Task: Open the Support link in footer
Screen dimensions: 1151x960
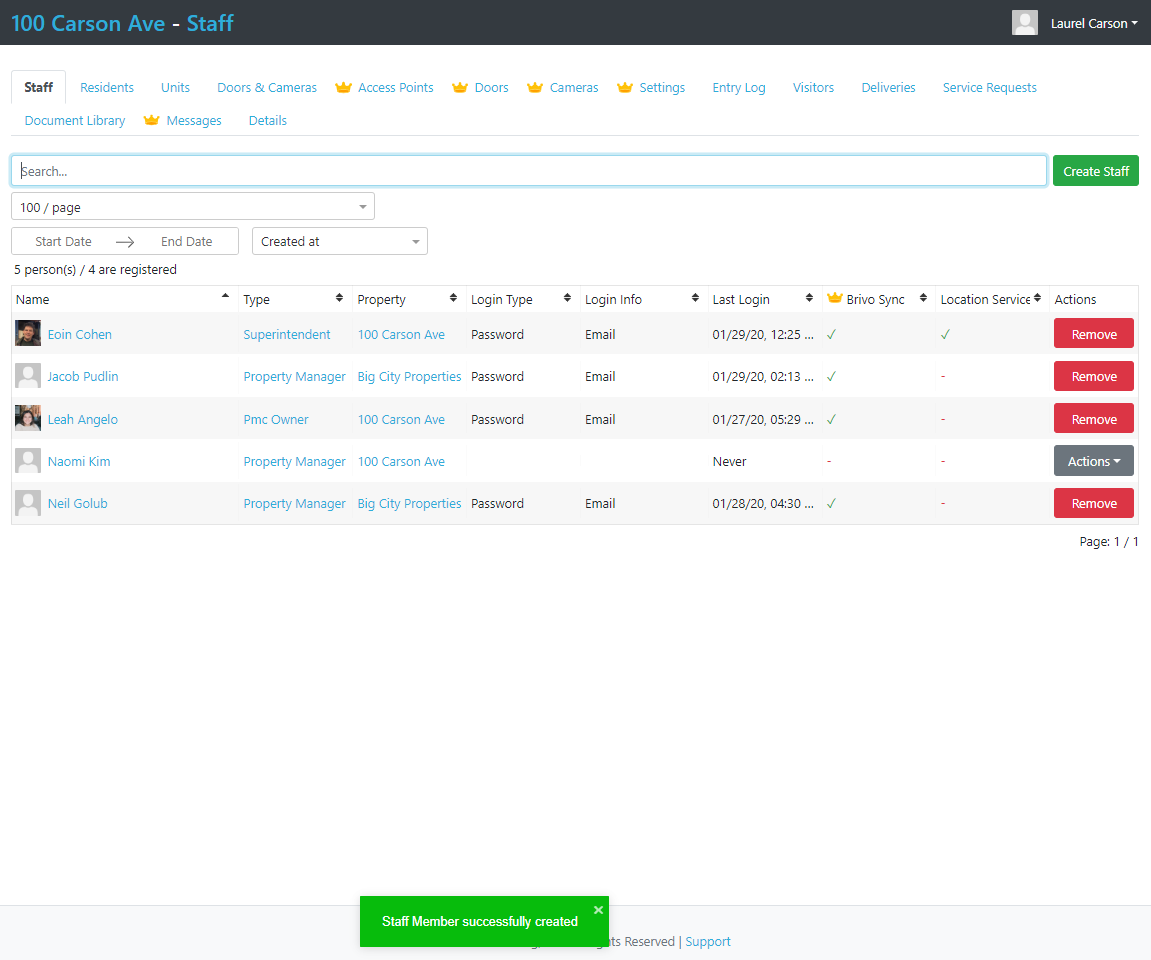Action: click(708, 941)
